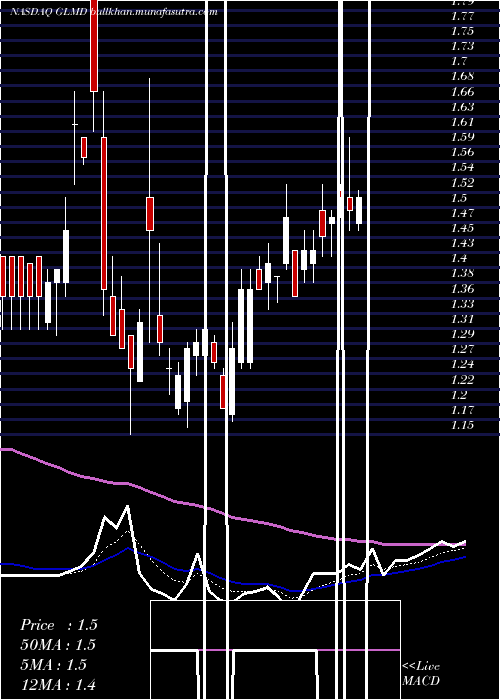Screen dimensions: 500x700
Task: Click the 1.31 price axis label
Action: (x=462, y=319)
